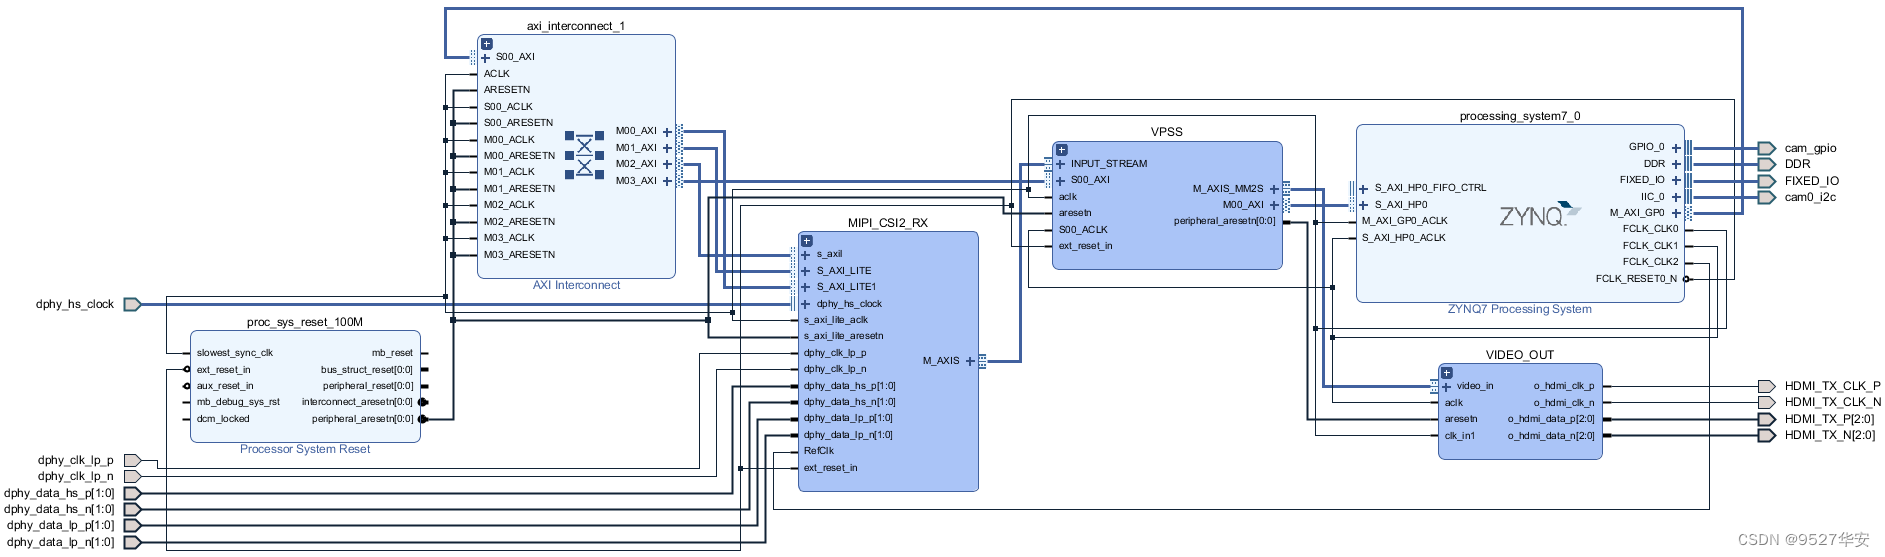Select the VPSS block title
The height and width of the screenshot is (557, 1885).
[x=1167, y=132]
